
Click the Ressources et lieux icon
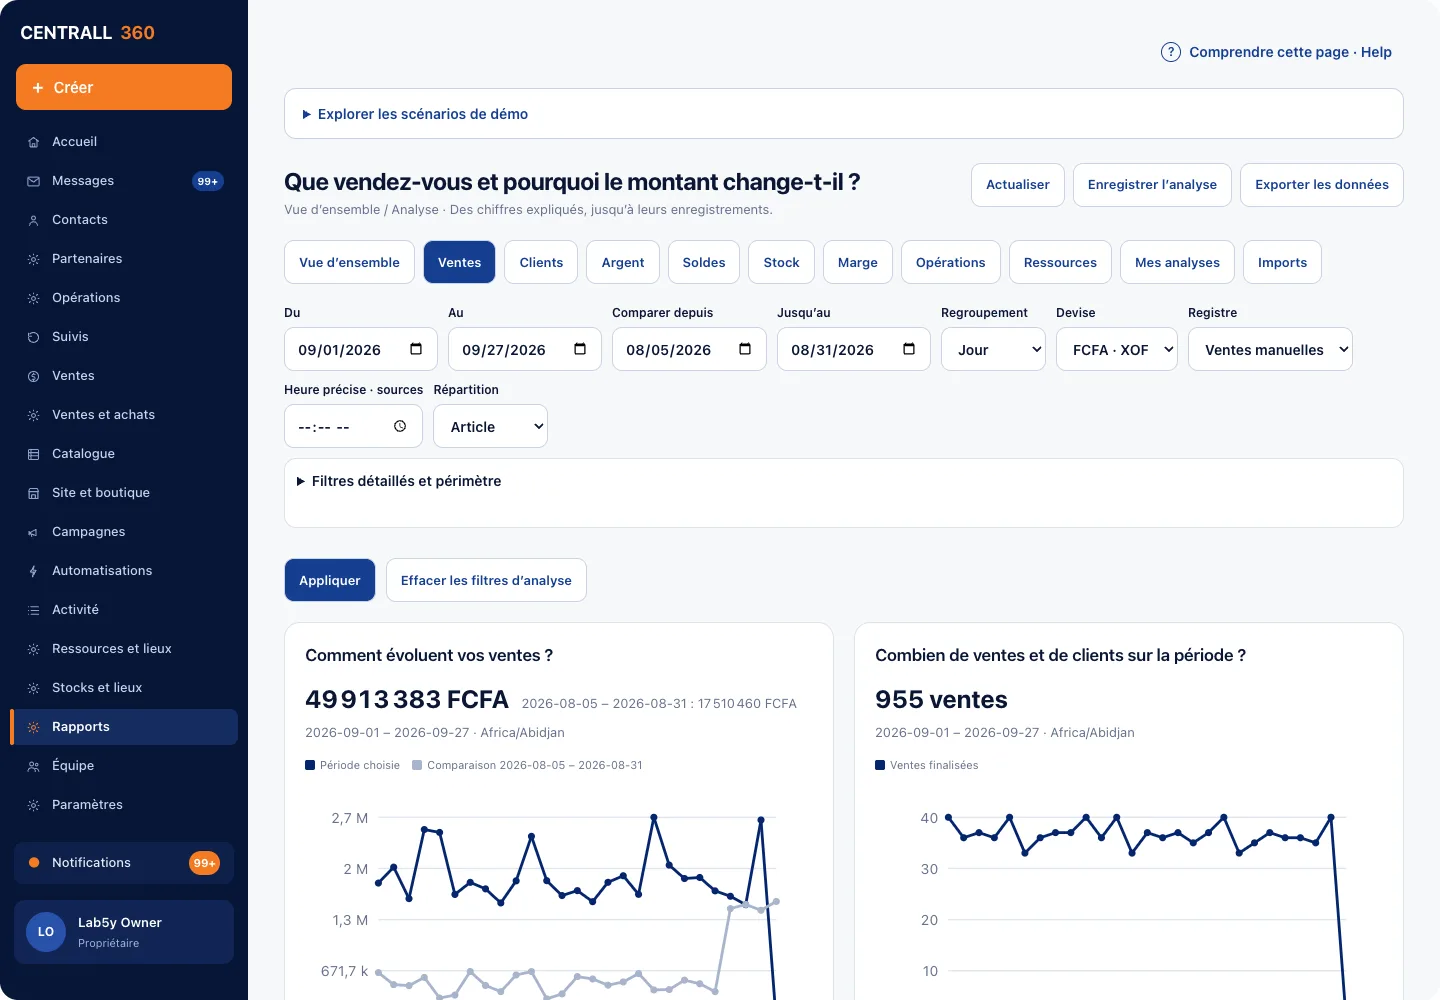(x=33, y=649)
